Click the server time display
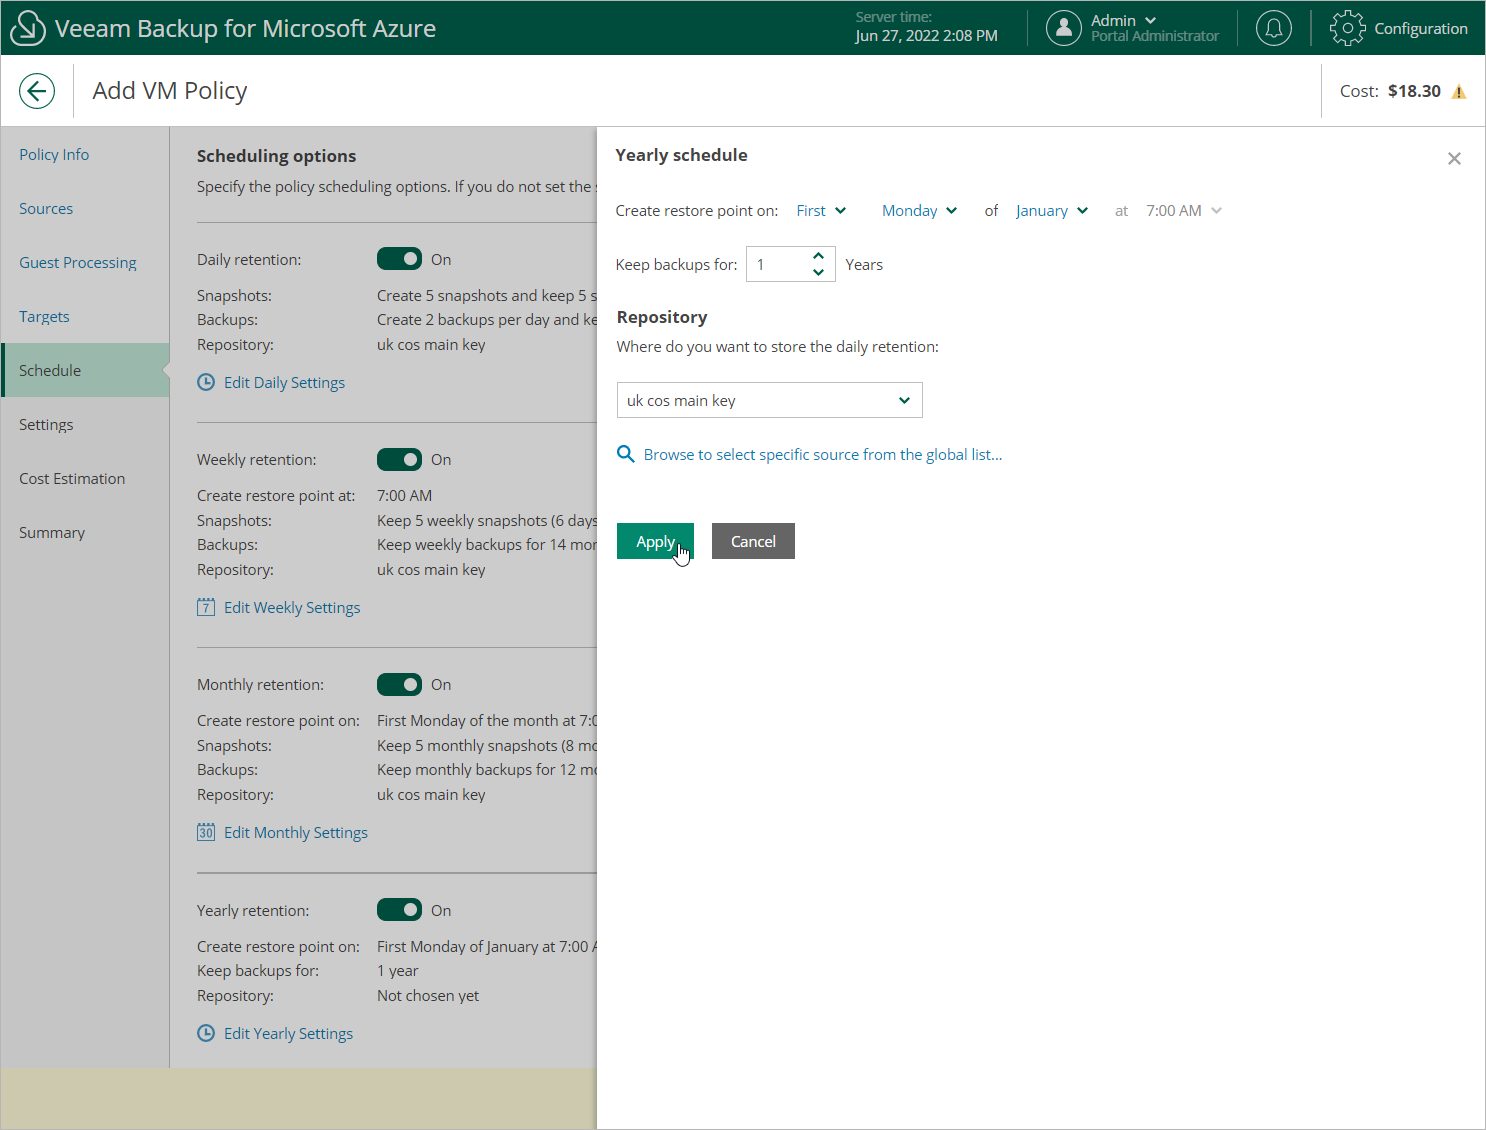This screenshot has height=1130, width=1486. coord(926,27)
